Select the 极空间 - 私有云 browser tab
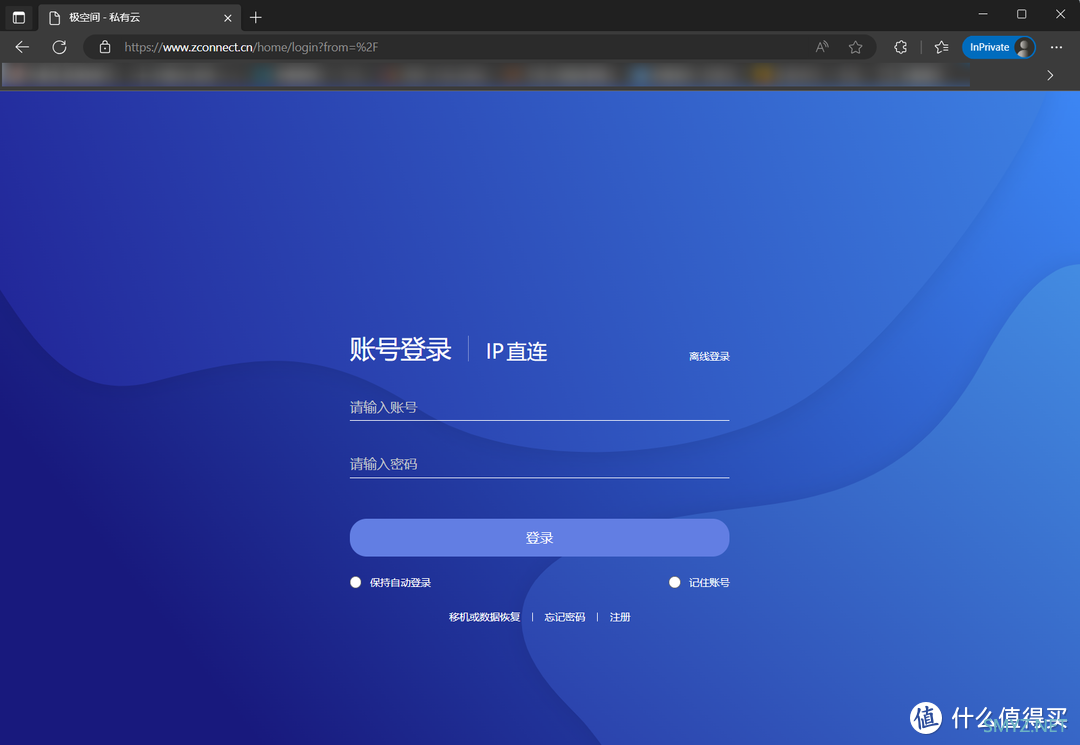Screen dimensions: 1080x745 (140, 17)
